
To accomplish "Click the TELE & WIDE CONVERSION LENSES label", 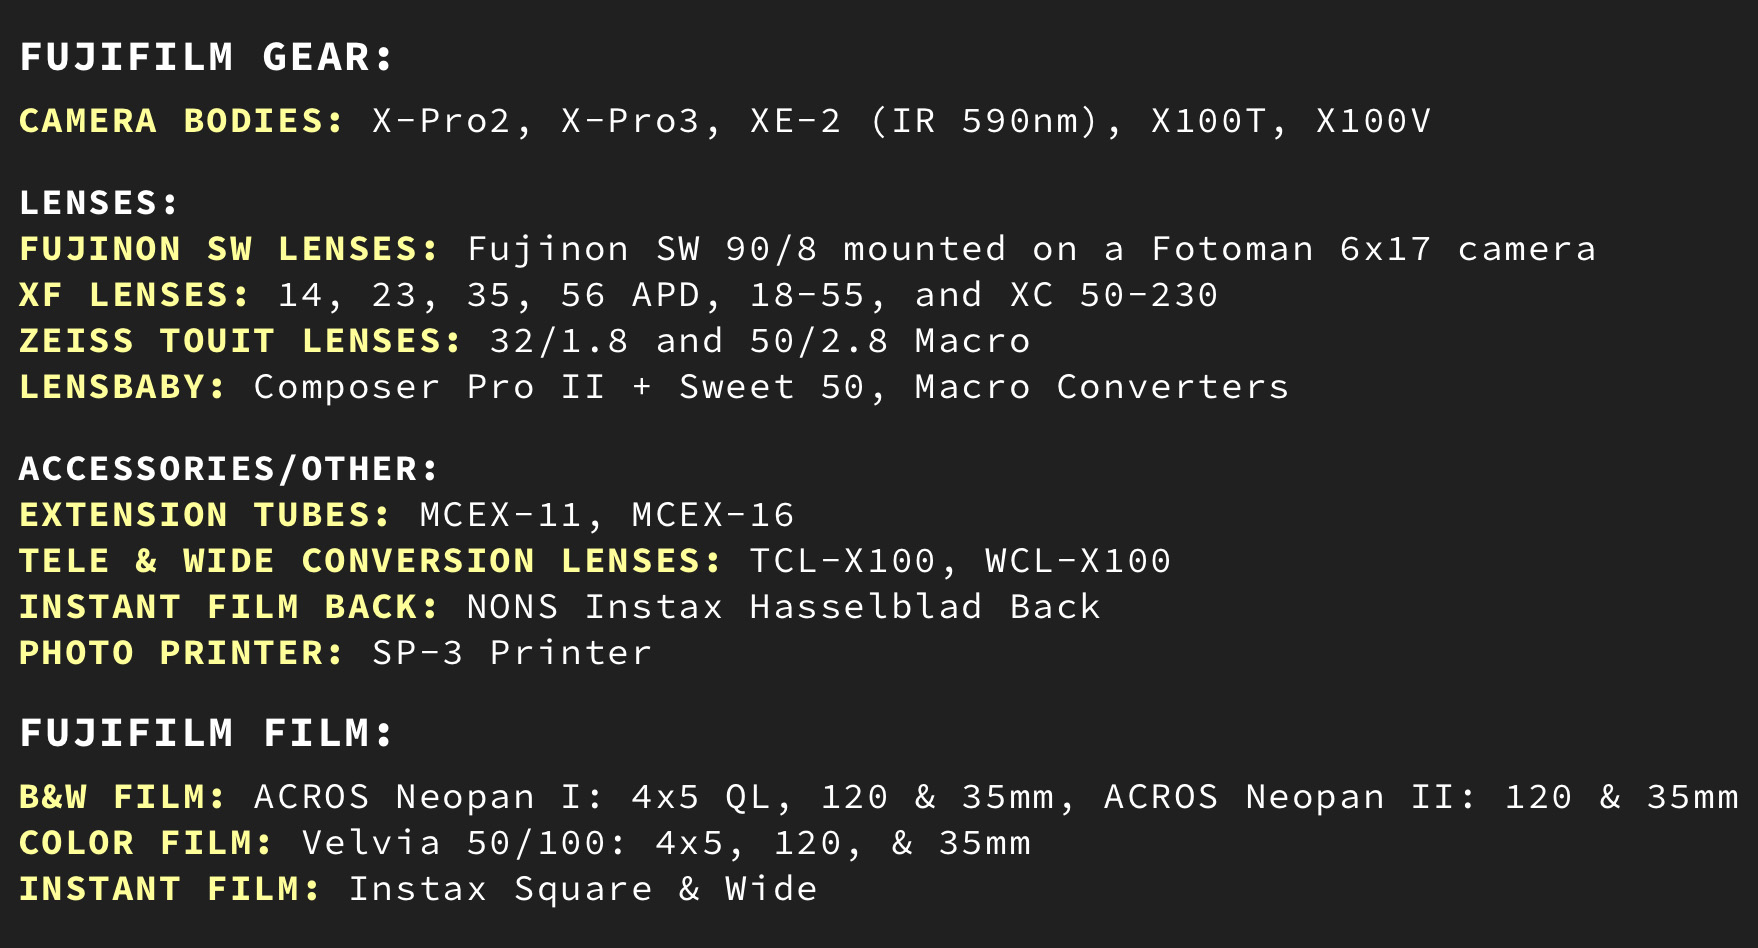I will (x=370, y=561).
